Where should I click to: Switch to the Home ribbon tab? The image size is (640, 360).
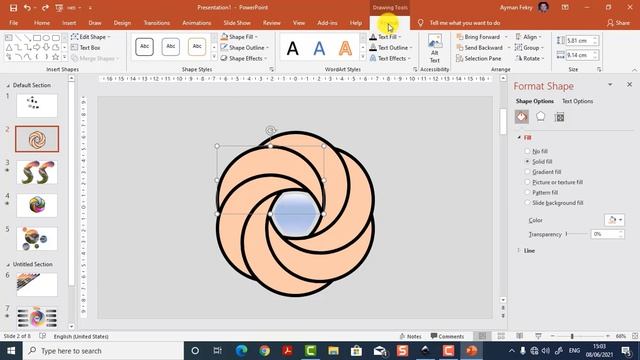click(x=42, y=23)
